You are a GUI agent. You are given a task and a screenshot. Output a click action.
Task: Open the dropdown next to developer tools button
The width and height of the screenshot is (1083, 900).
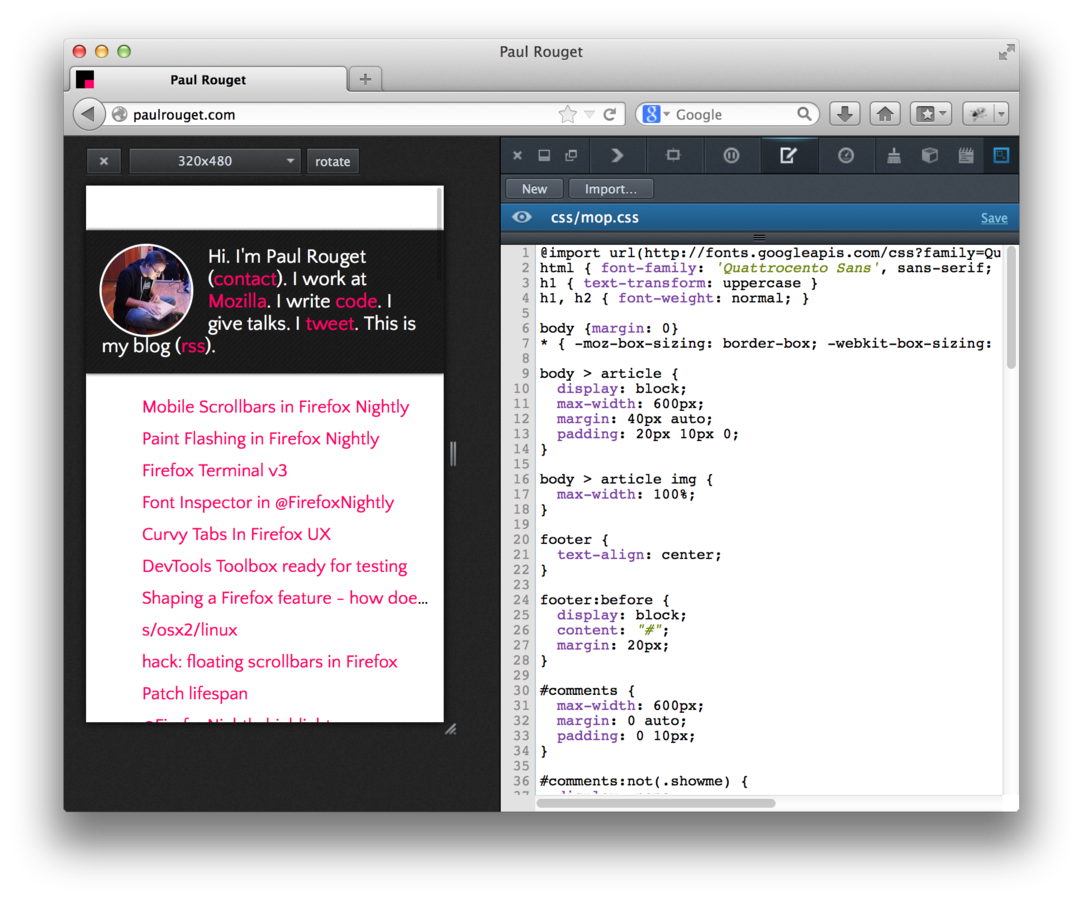(1001, 114)
